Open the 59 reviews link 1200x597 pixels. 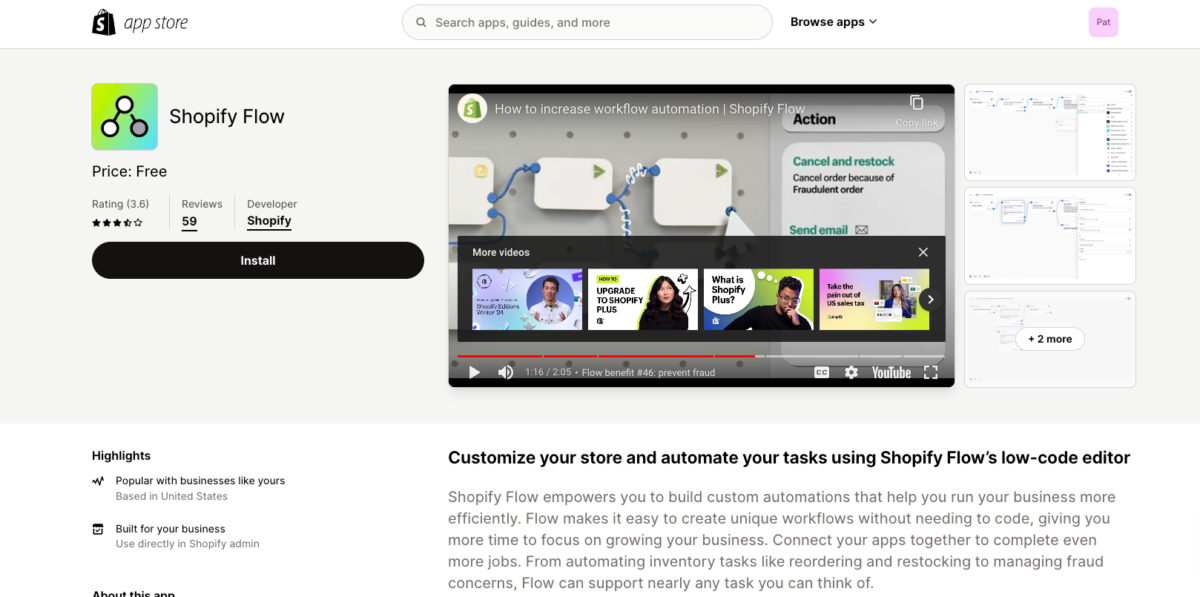coord(189,221)
